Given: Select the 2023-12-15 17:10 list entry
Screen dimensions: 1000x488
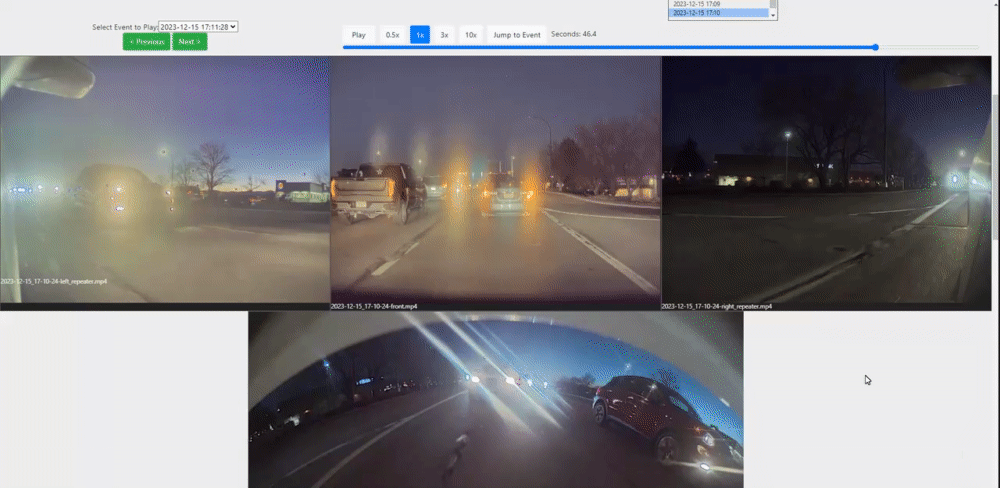Looking at the screenshot, I should tap(719, 13).
